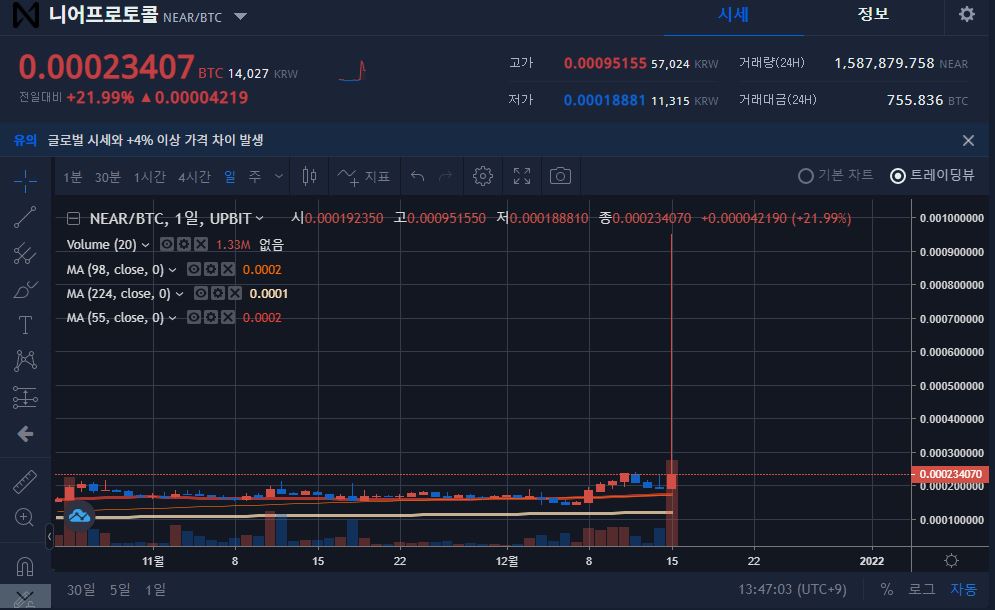
Task: Click the time zone 13:47:03 (UTC+9)
Action: tap(792, 590)
